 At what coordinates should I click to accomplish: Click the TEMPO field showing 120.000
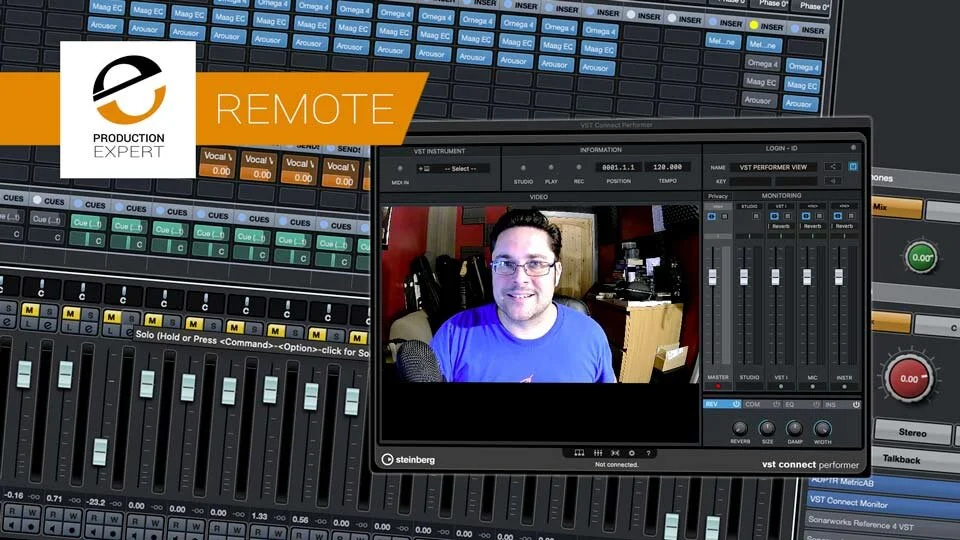pos(667,167)
